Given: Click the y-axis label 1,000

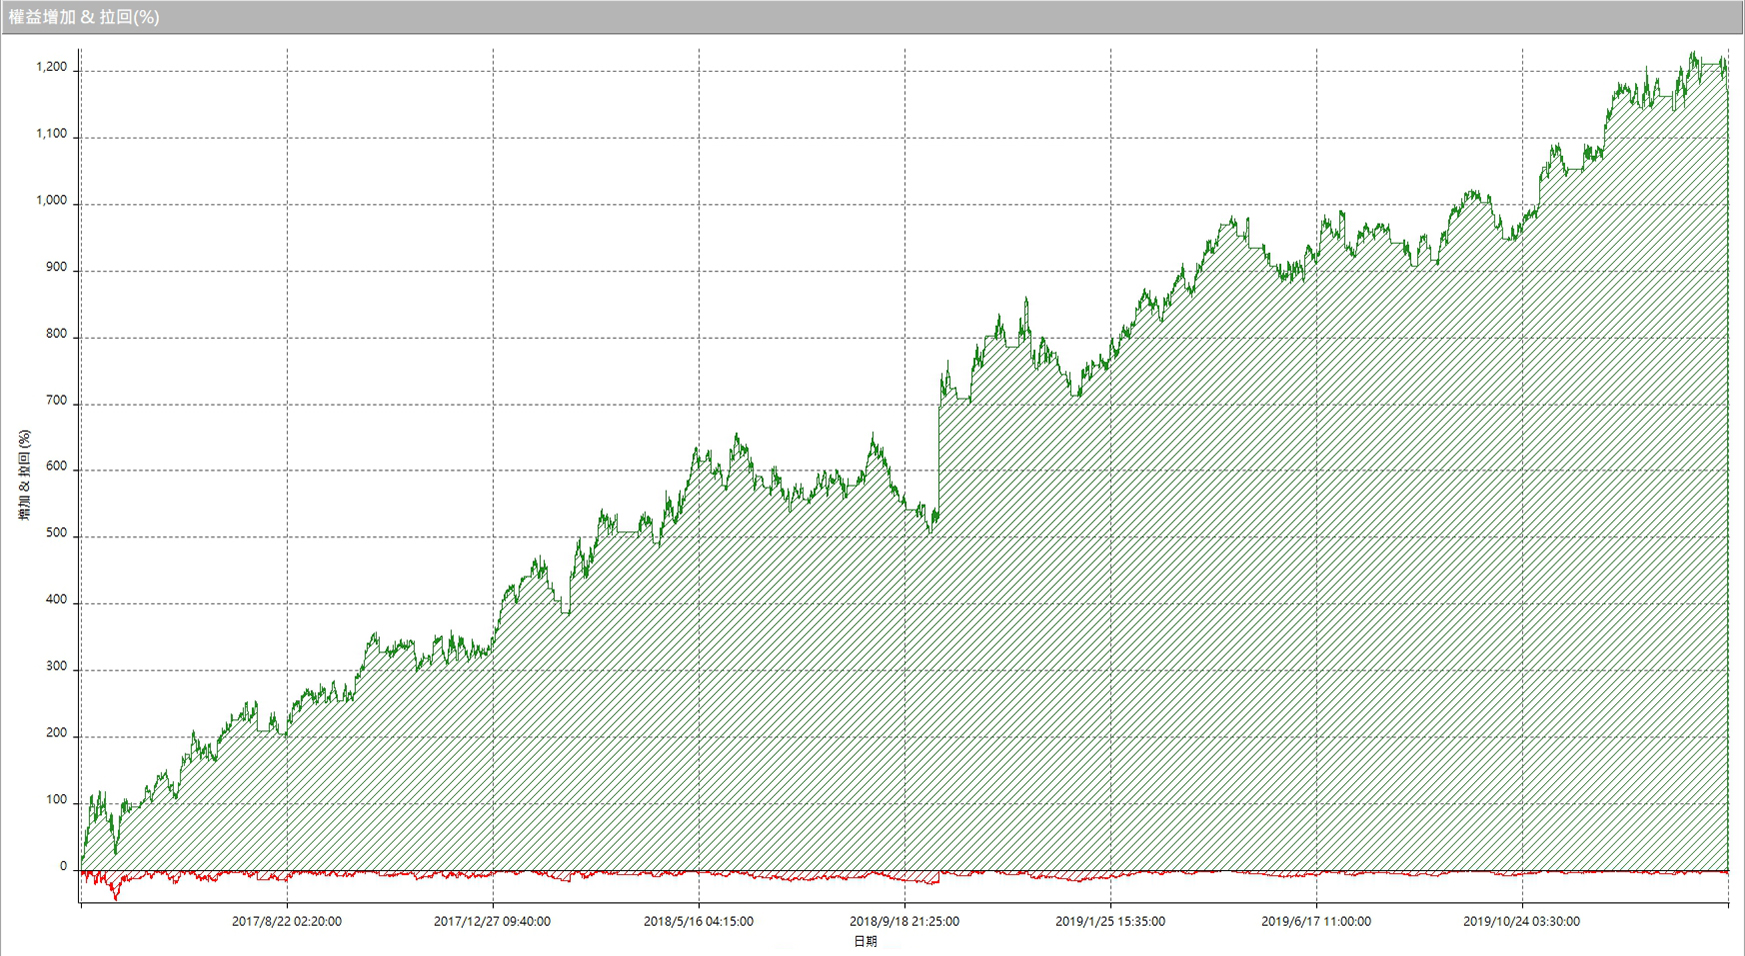Looking at the screenshot, I should (x=52, y=201).
